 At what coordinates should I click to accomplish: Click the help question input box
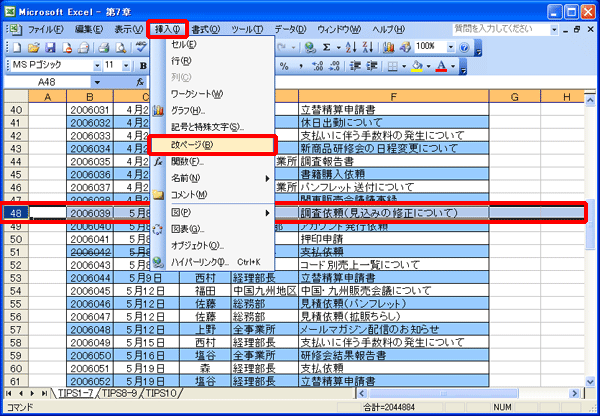(501, 29)
